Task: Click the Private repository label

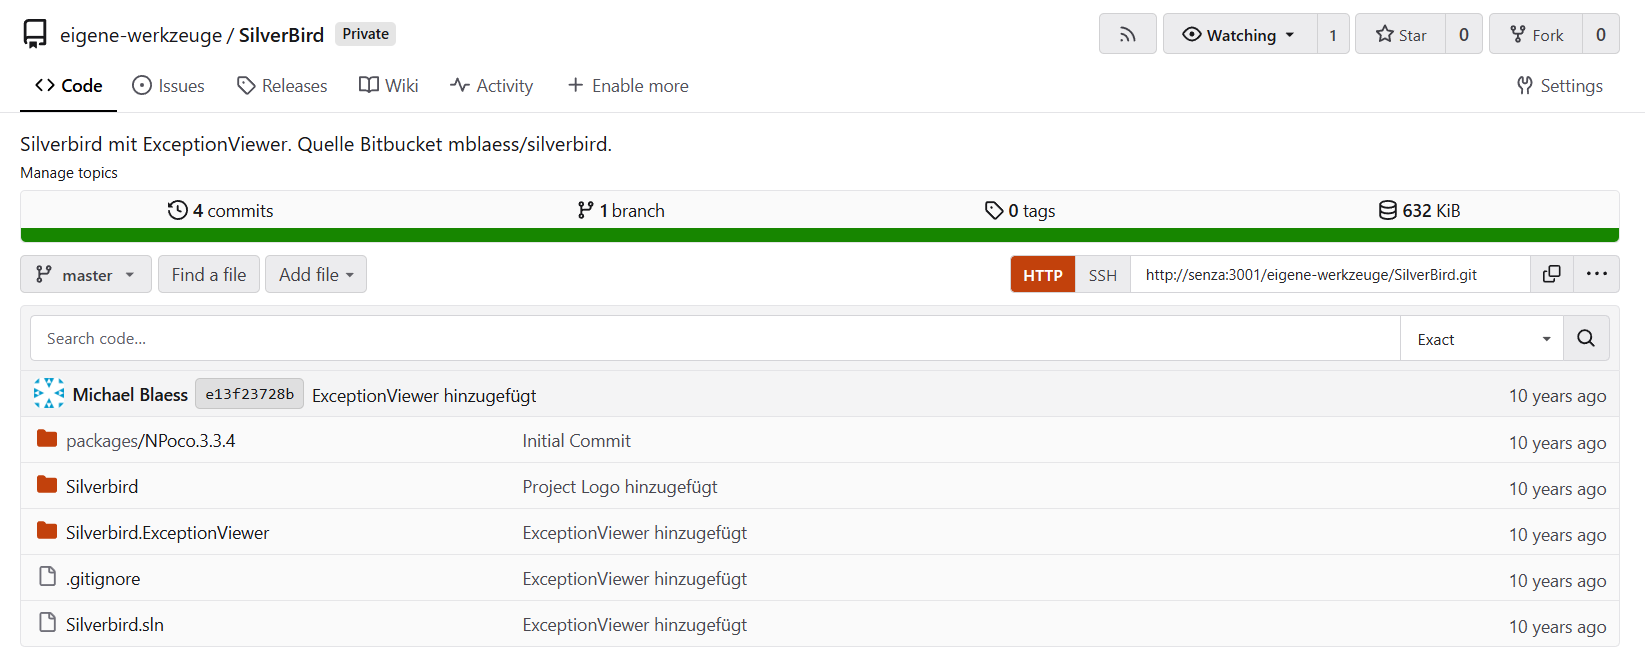Action: (x=365, y=34)
